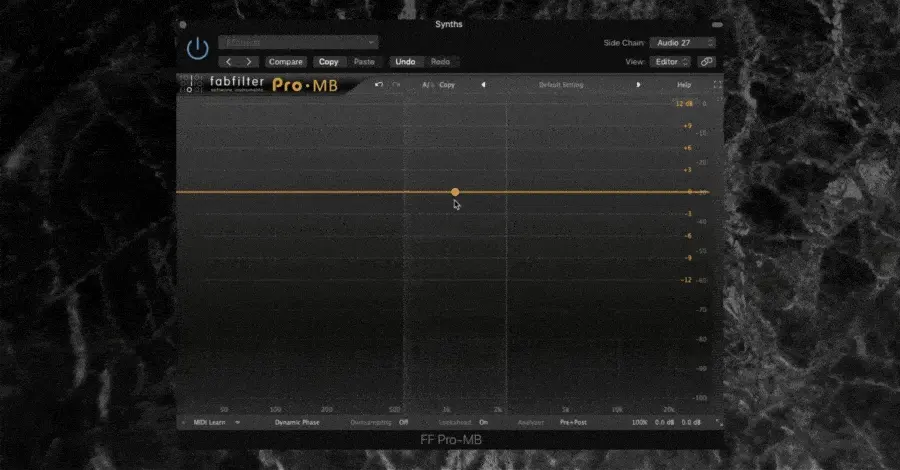Viewport: 900px width, 470px height.
Task: Click the +9 dB scale label
Action: [x=687, y=126]
